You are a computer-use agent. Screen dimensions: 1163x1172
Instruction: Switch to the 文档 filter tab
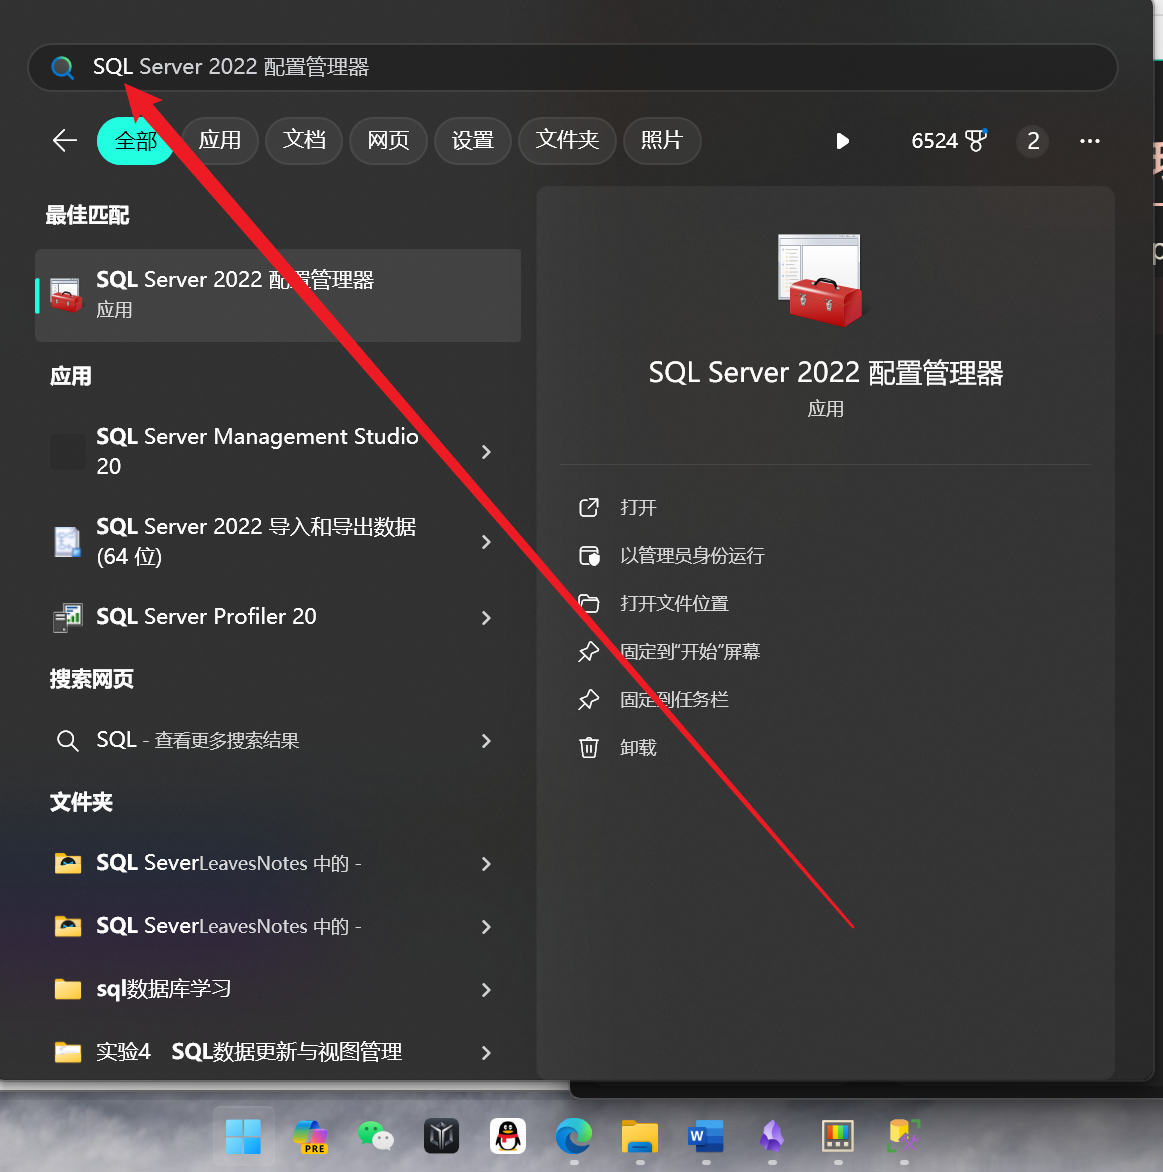pos(304,141)
